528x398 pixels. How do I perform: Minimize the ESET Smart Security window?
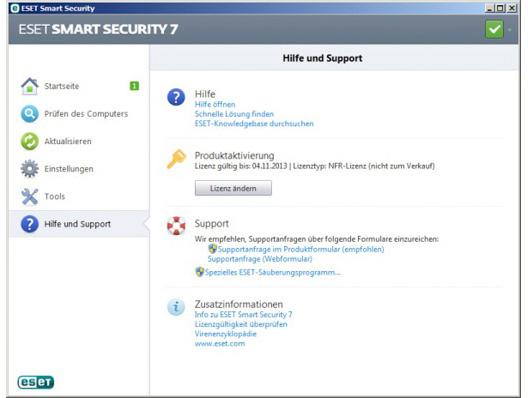(x=489, y=8)
